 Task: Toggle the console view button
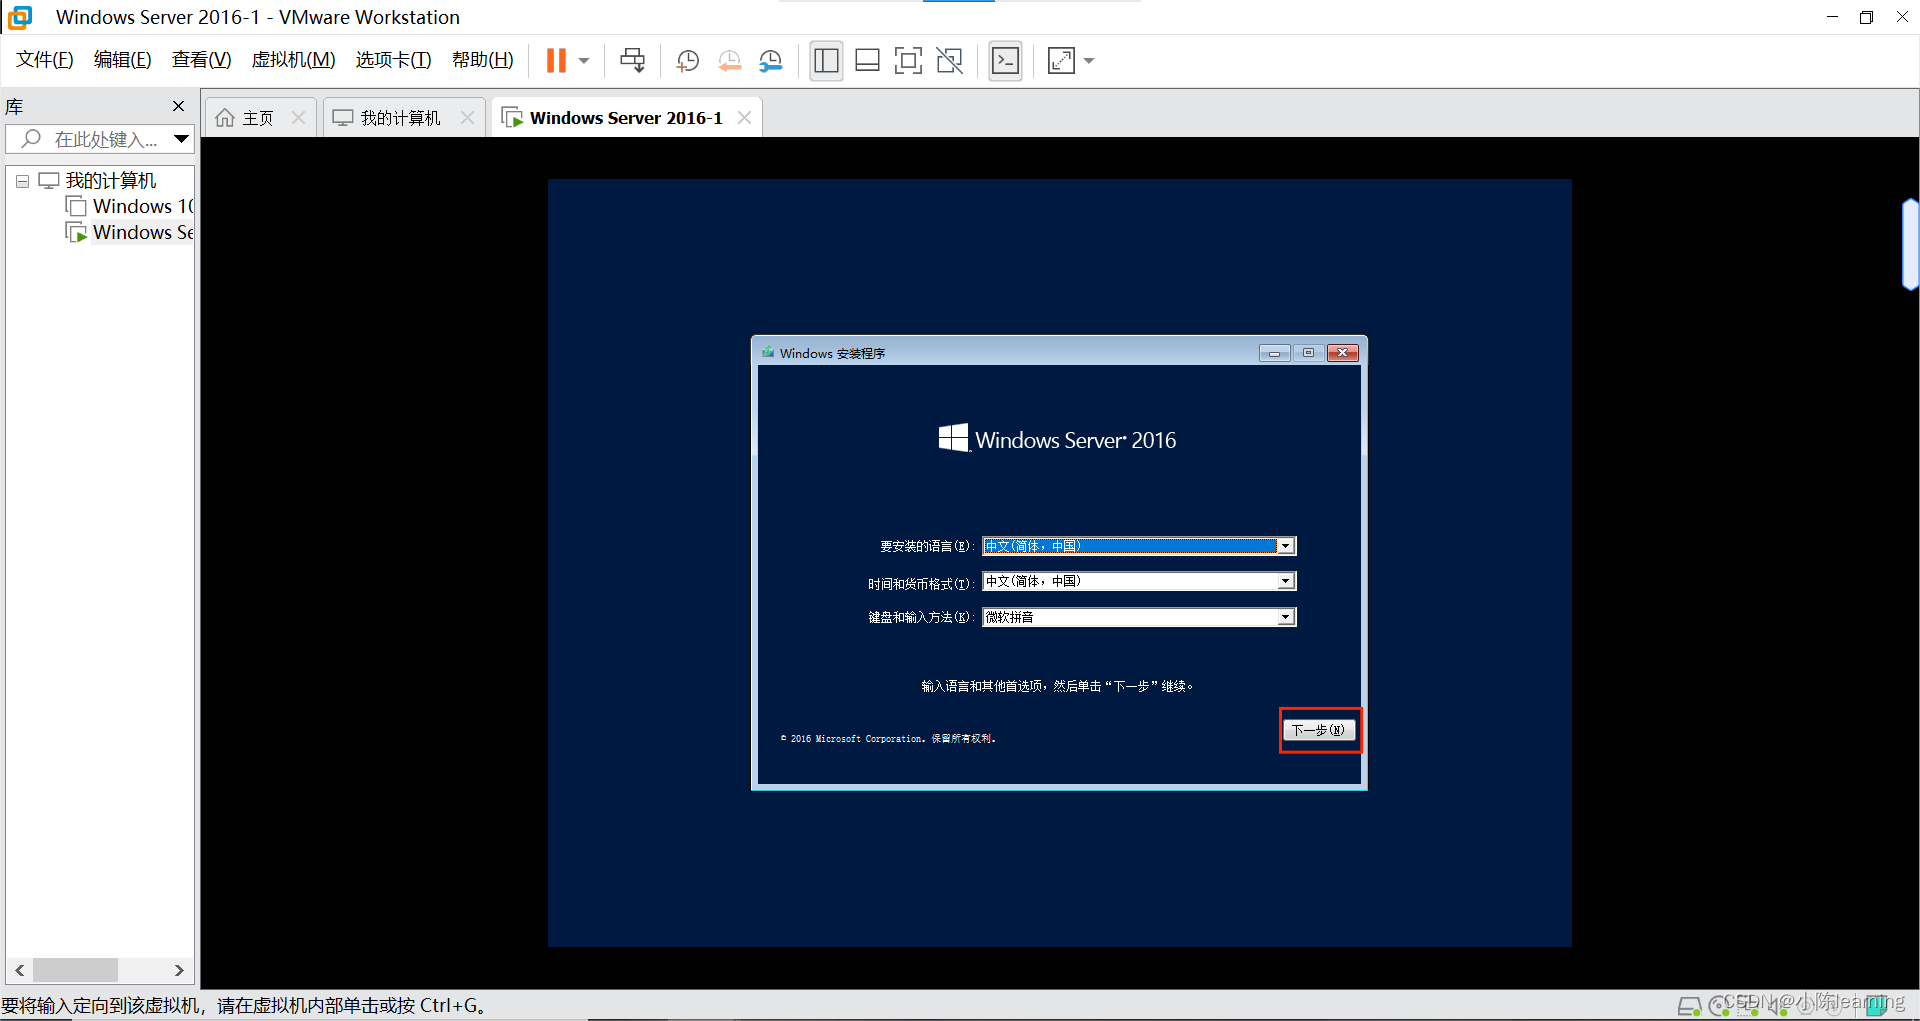pos(1005,61)
